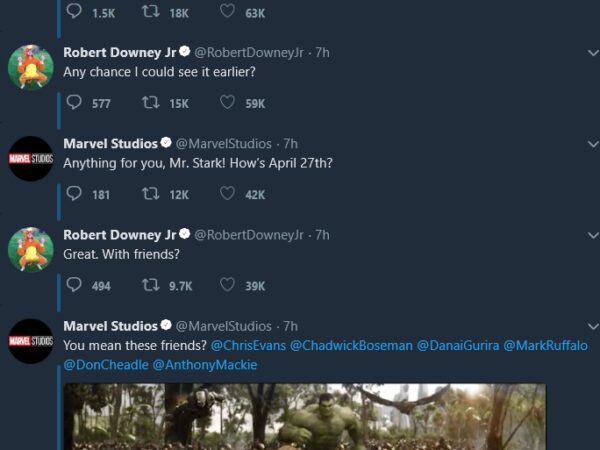This screenshot has width=600, height=450.
Task: Reply to the 'How's April 27th?' tweet
Action: click(x=75, y=194)
